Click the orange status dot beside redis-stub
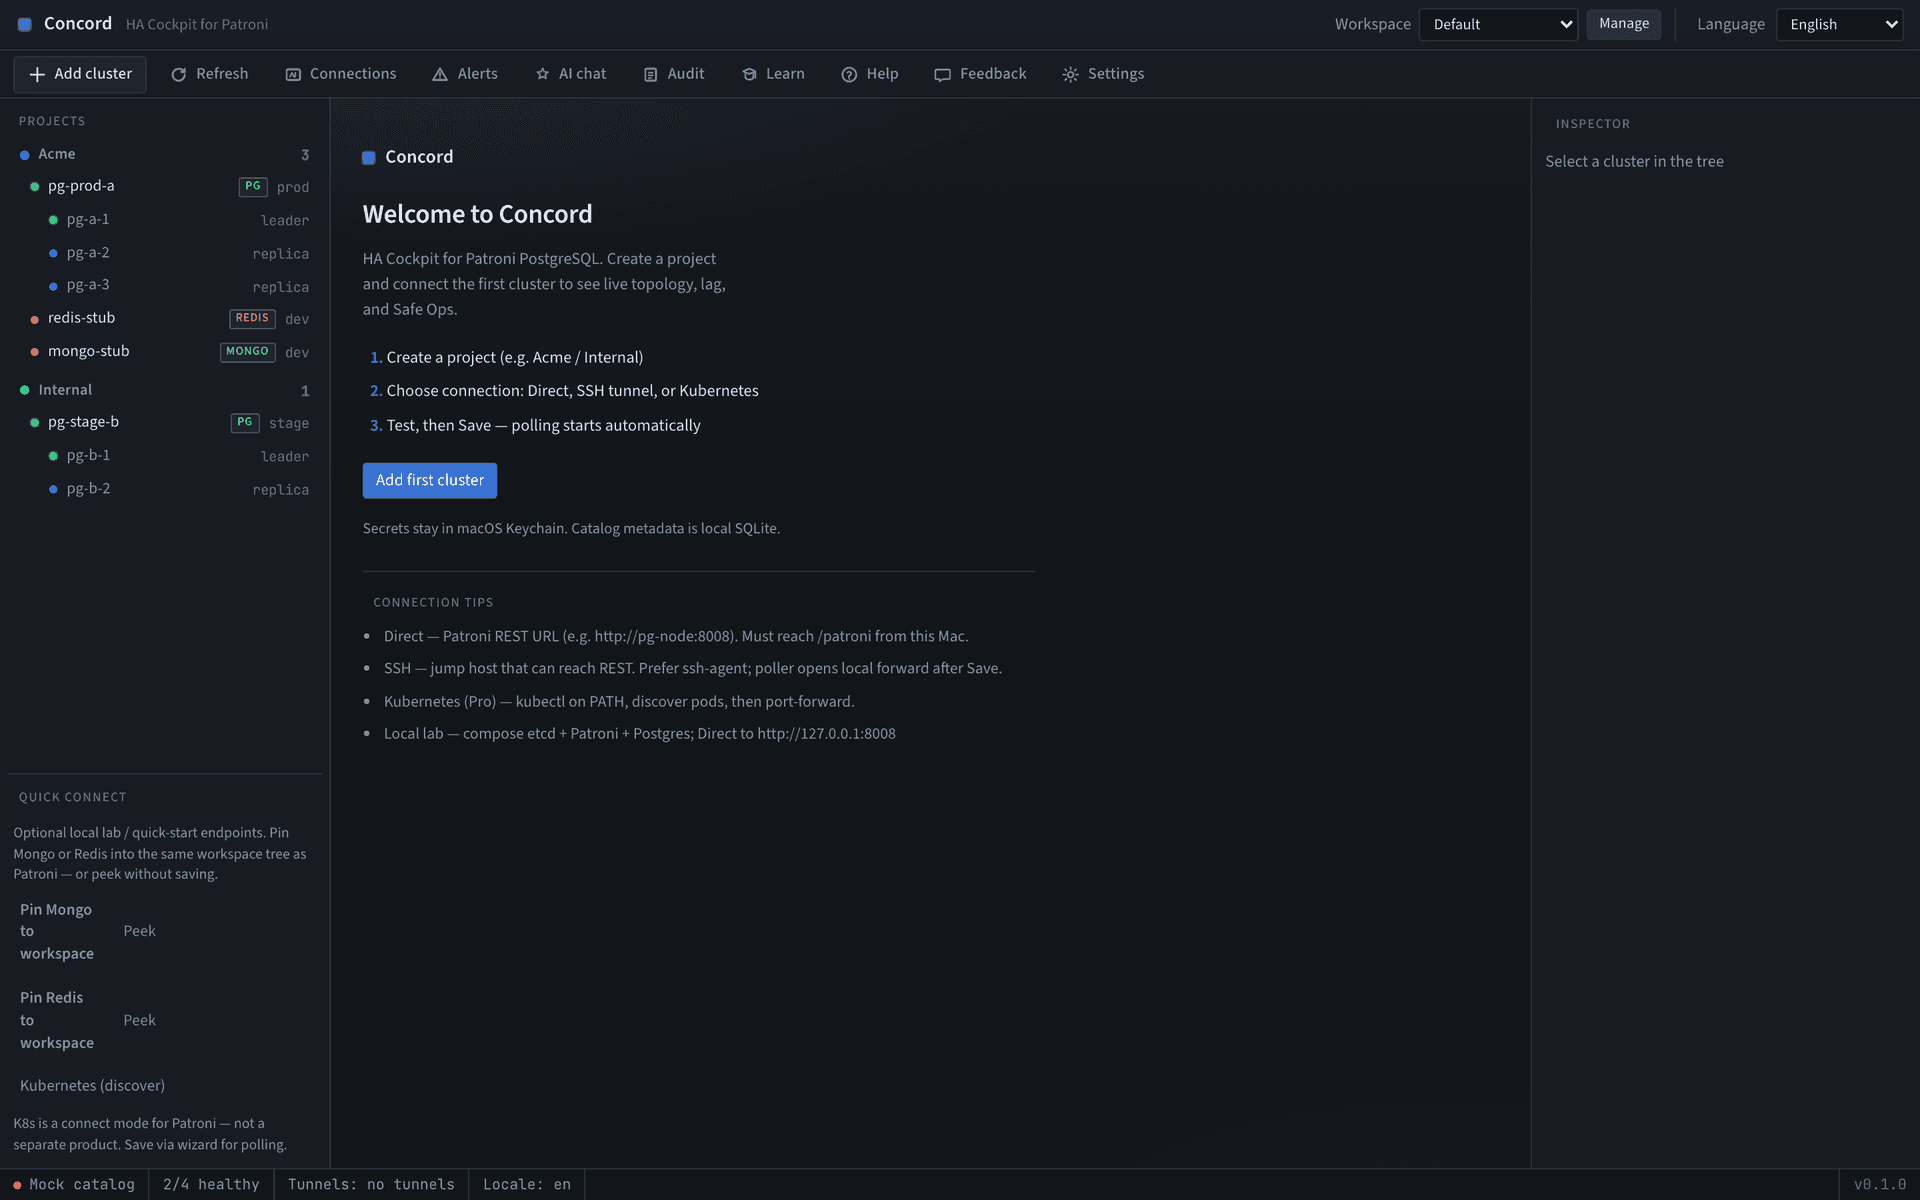This screenshot has width=1920, height=1200. [35, 320]
